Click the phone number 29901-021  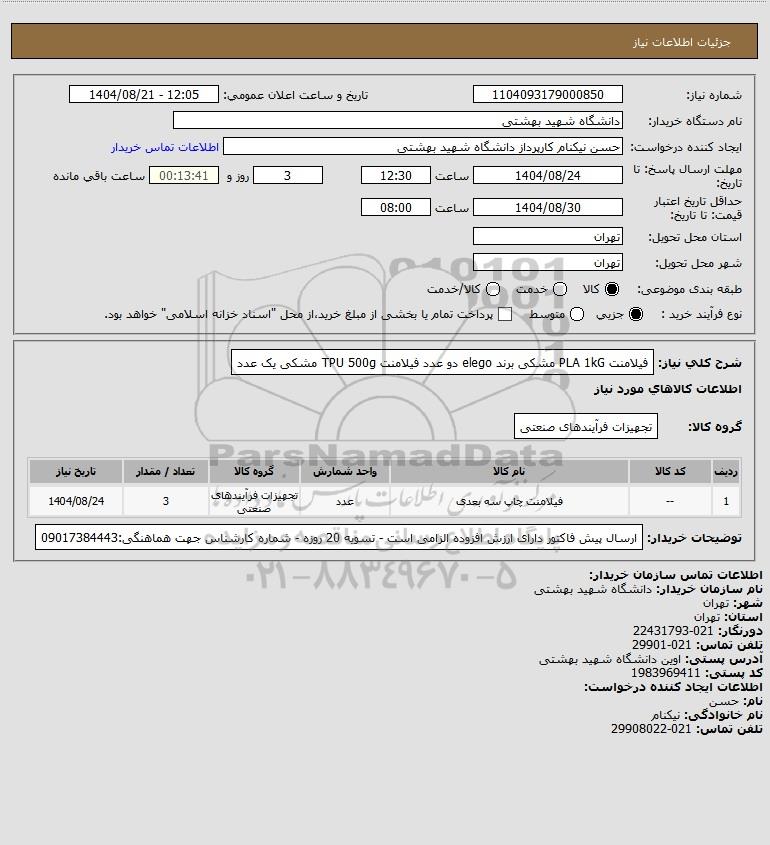(662, 645)
